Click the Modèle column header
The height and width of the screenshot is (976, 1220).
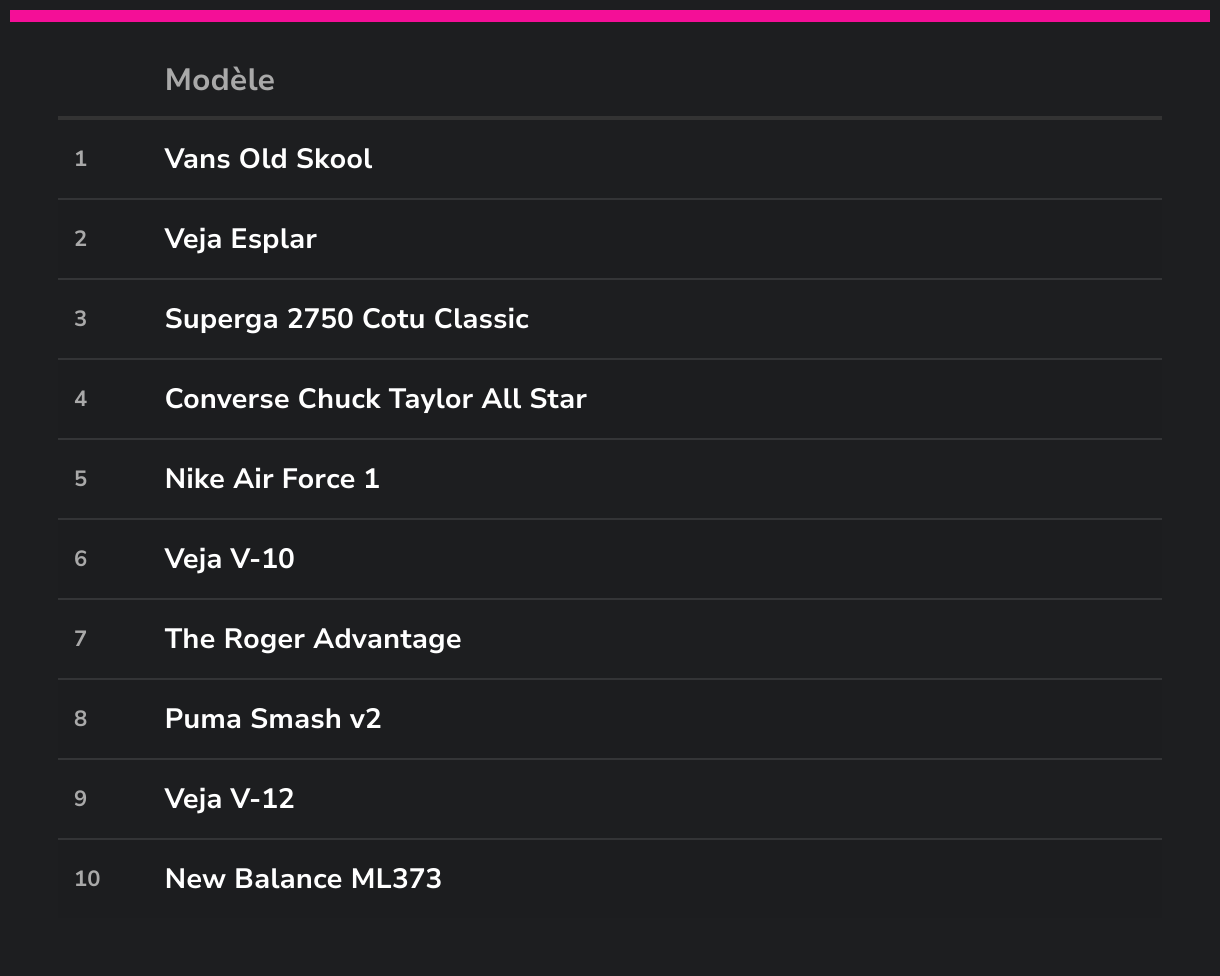[219, 80]
